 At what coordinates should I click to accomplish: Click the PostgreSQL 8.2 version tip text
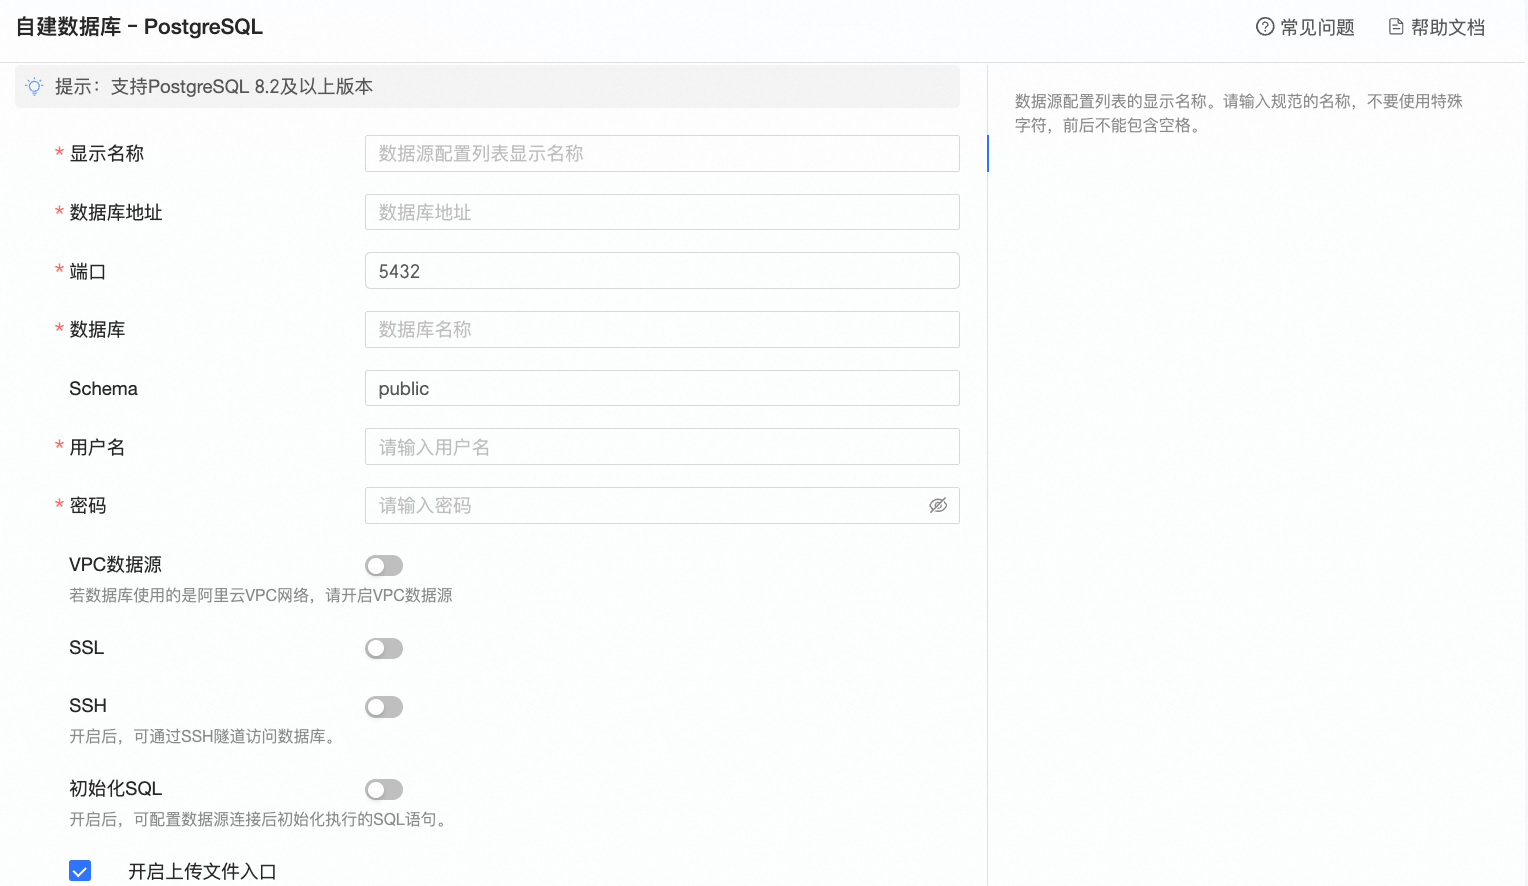coord(214,87)
